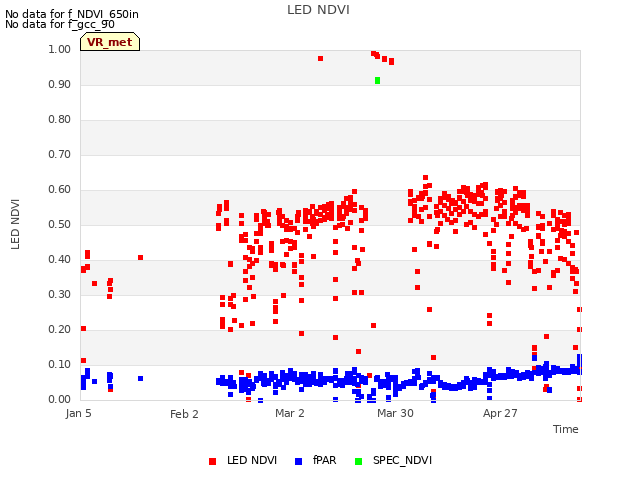Image resolution: width=640 pixels, height=480 pixels.
Task: Click the Apr 27 x-axis tick label
Action: (500, 413)
